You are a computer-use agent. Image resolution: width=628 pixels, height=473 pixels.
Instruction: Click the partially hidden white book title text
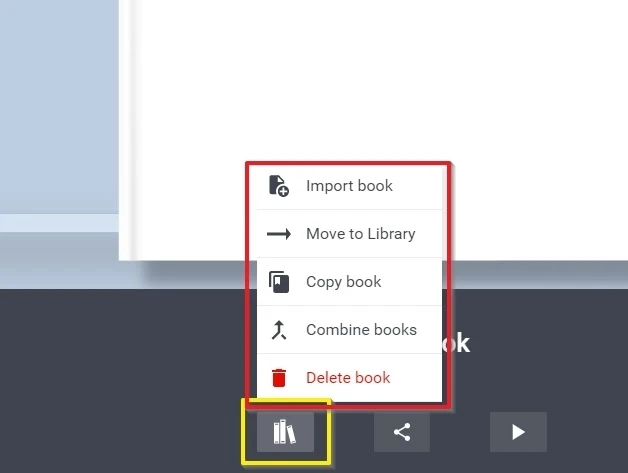click(457, 343)
